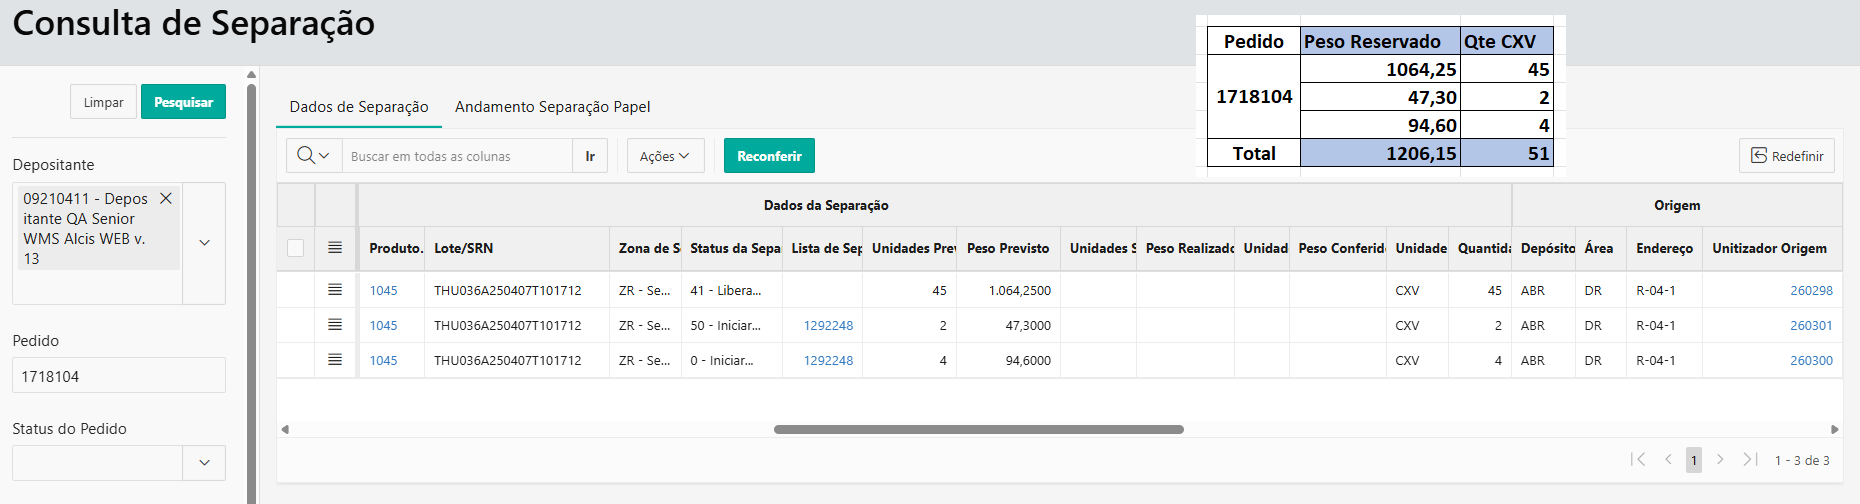
Task: Go to the next results page arrow
Action: pos(1720,460)
